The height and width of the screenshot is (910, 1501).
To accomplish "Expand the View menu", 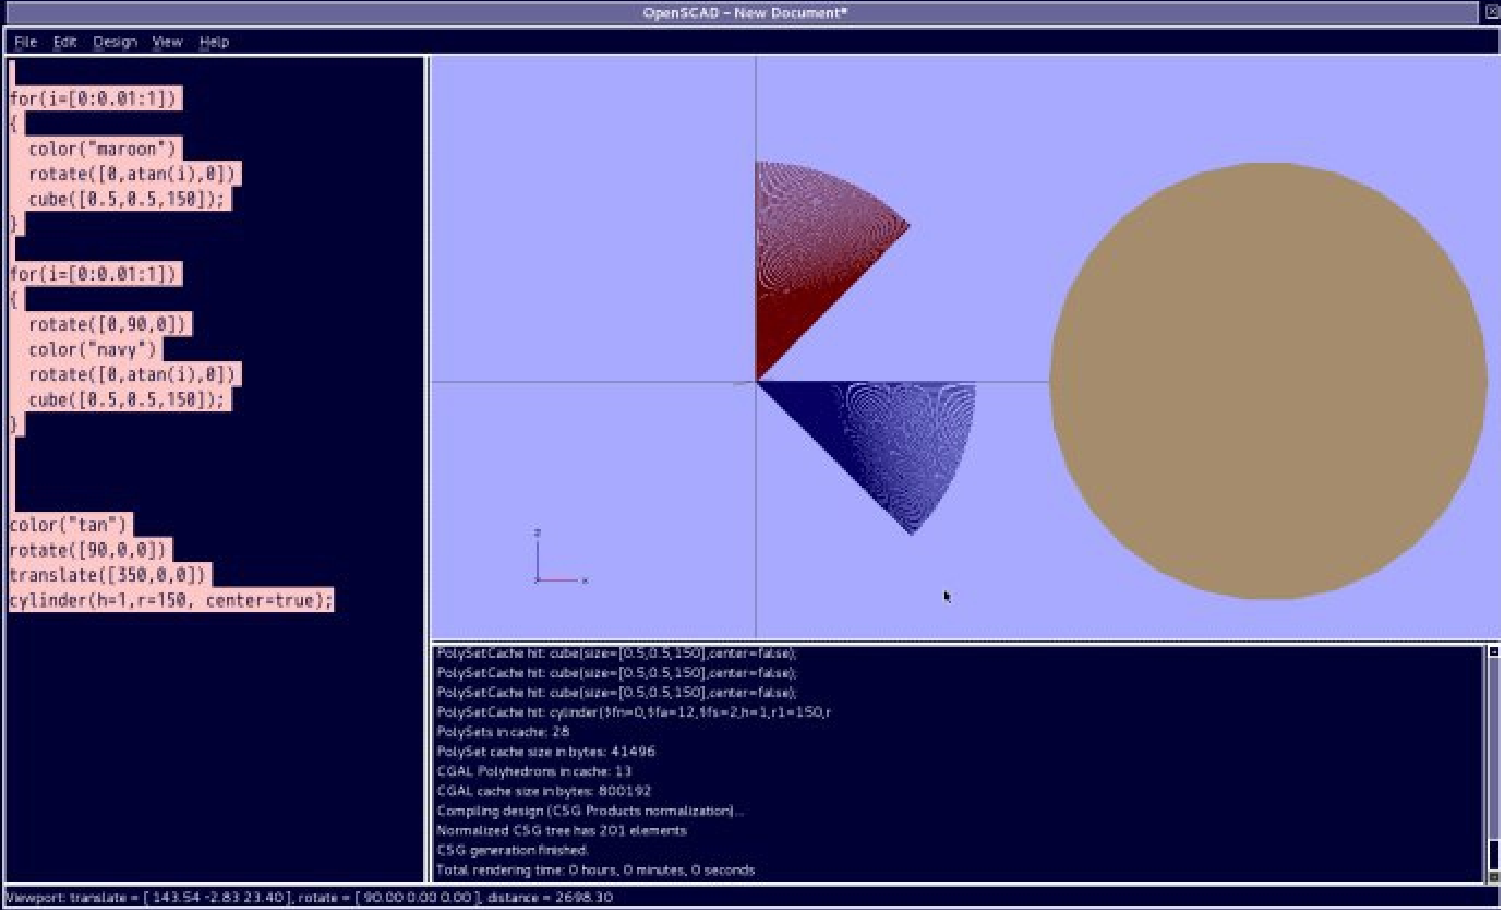I will click(167, 42).
